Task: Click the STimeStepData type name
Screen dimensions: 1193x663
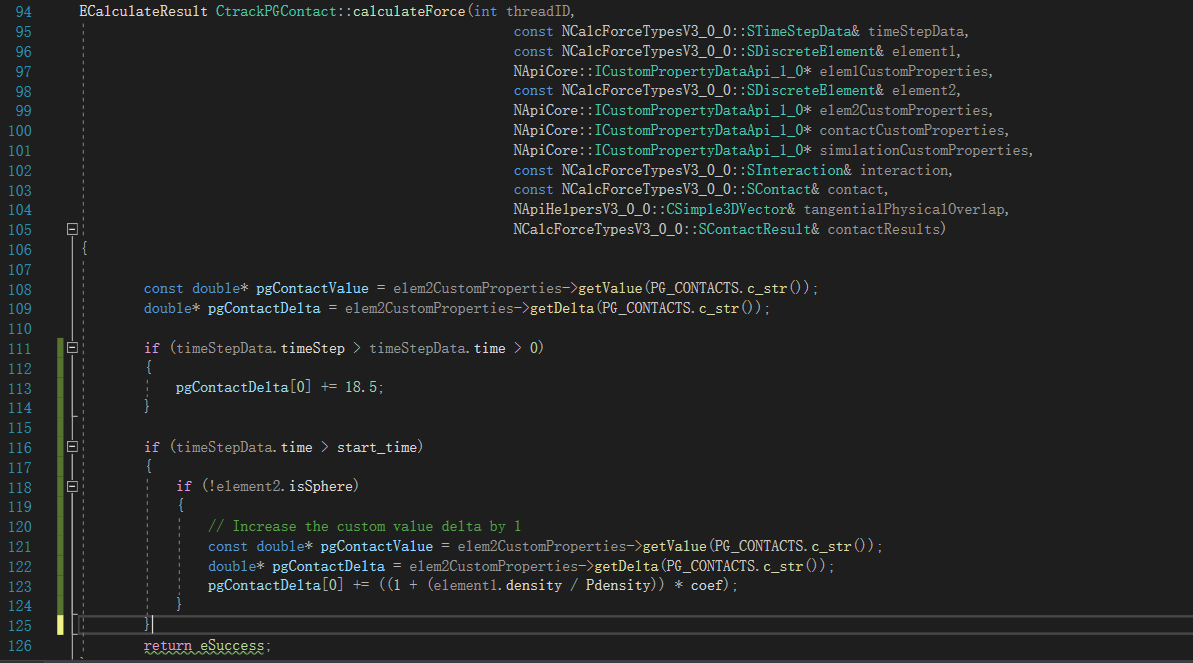Action: click(799, 31)
